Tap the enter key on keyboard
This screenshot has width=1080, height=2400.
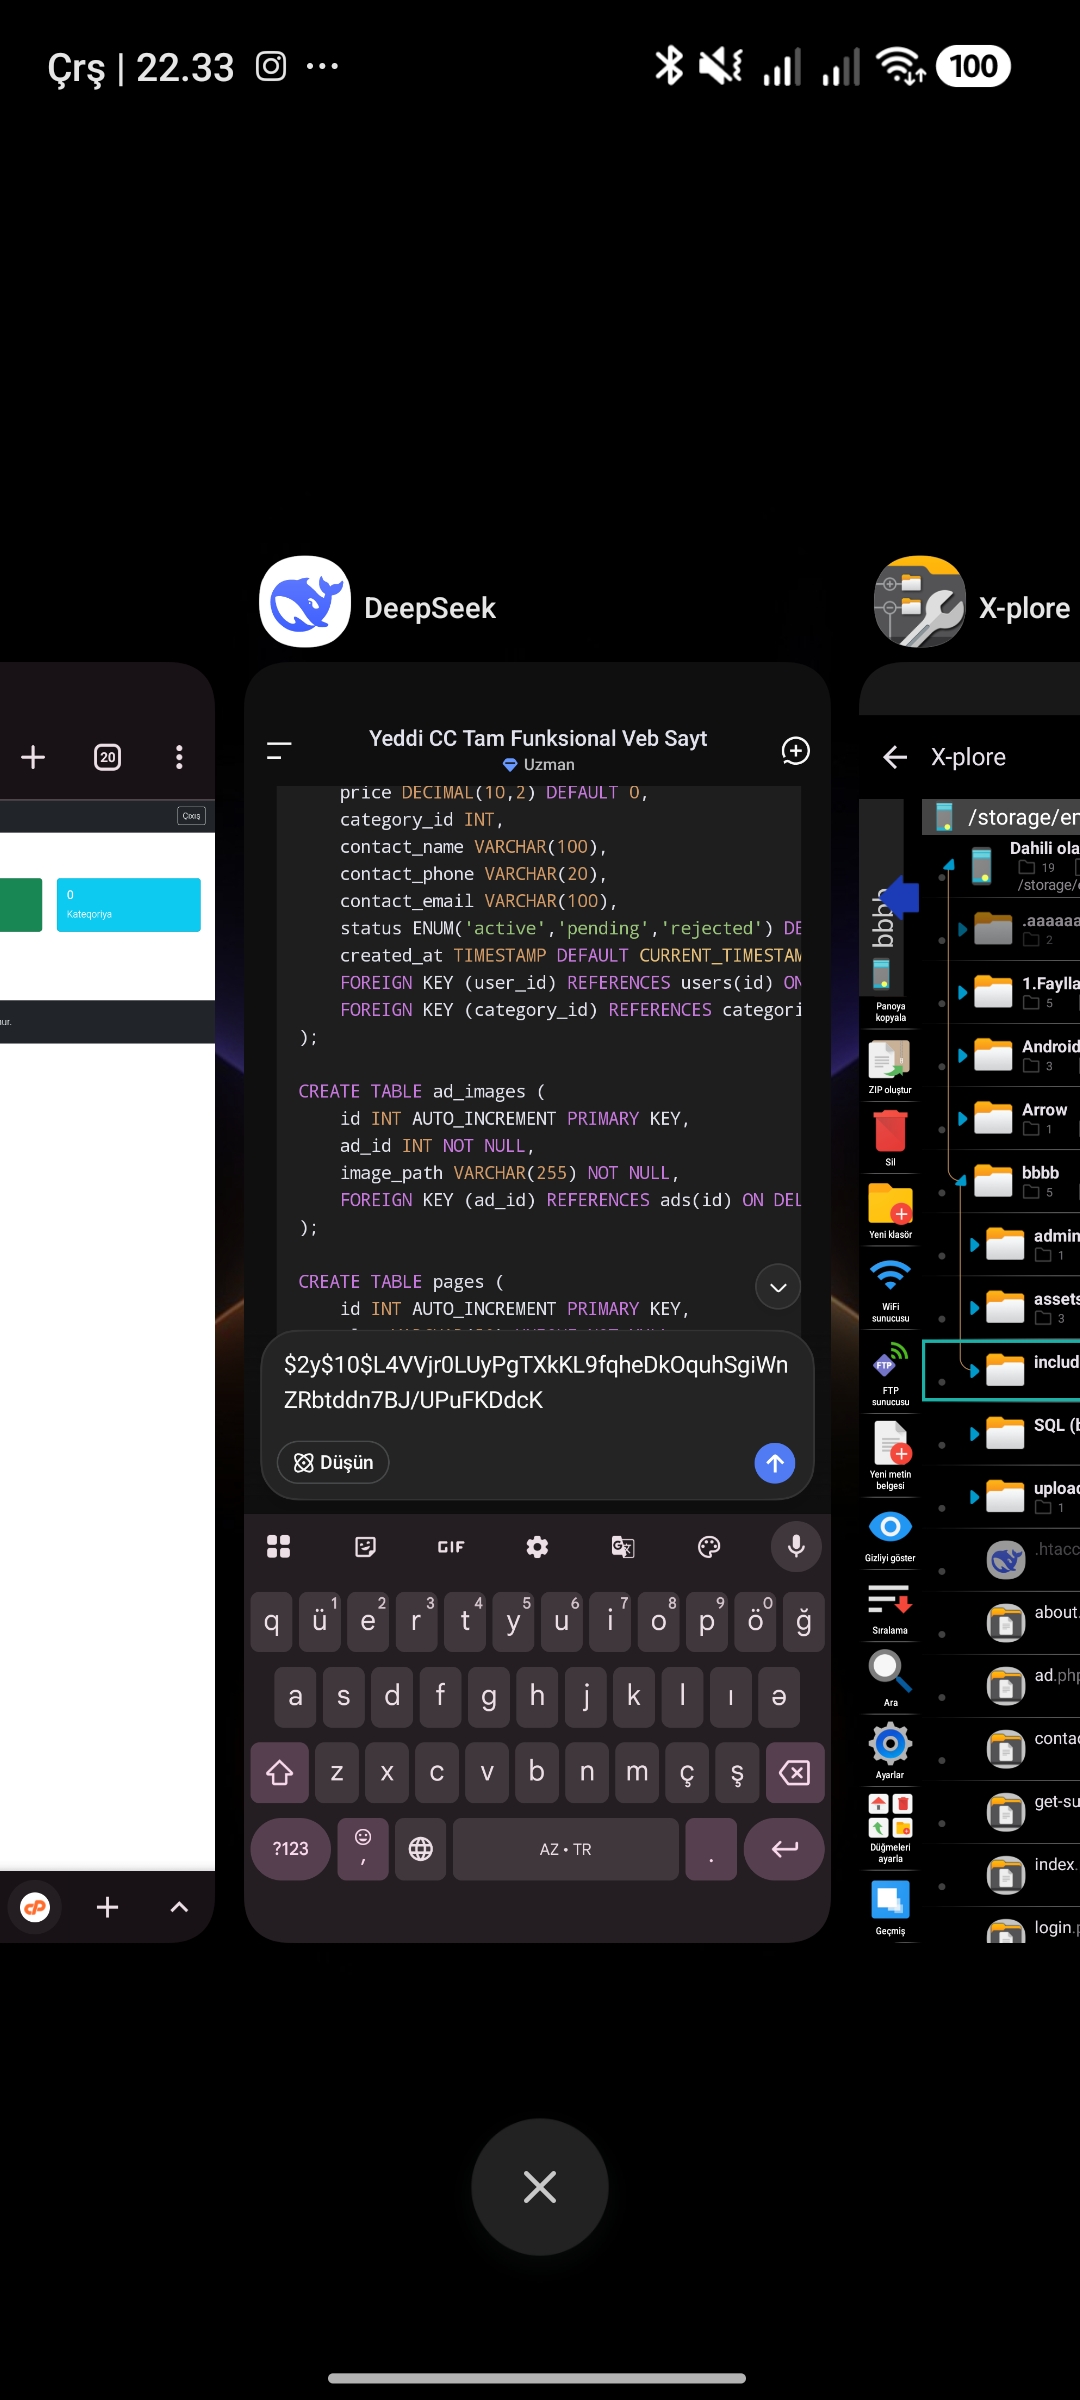tap(785, 1849)
